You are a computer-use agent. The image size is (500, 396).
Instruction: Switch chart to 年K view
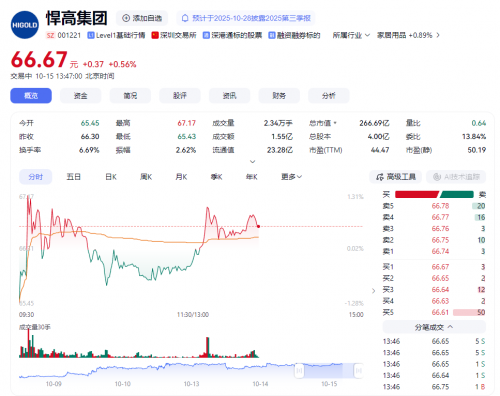click(x=252, y=177)
